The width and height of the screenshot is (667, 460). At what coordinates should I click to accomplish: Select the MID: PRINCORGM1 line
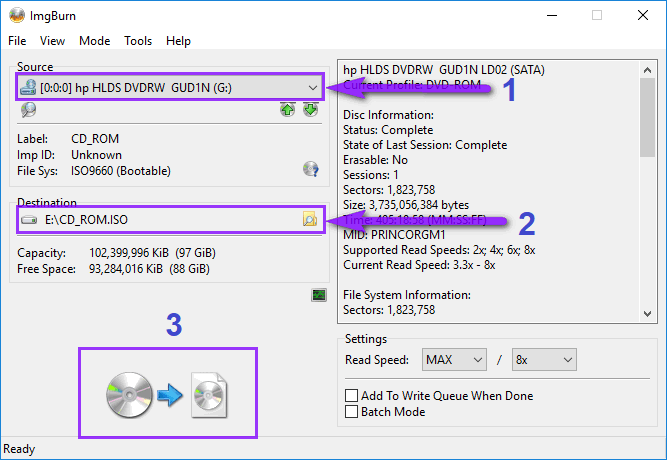(x=394, y=234)
